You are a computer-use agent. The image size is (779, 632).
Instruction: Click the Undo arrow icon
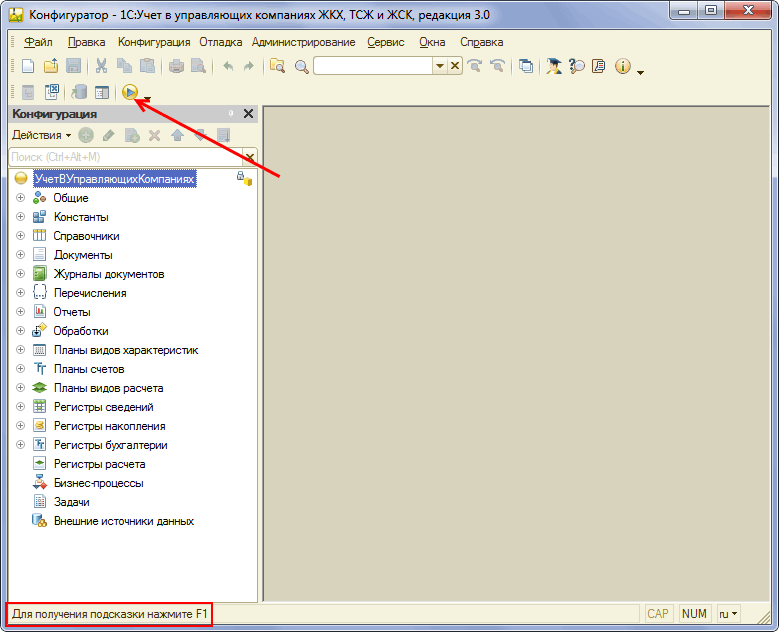[x=228, y=66]
